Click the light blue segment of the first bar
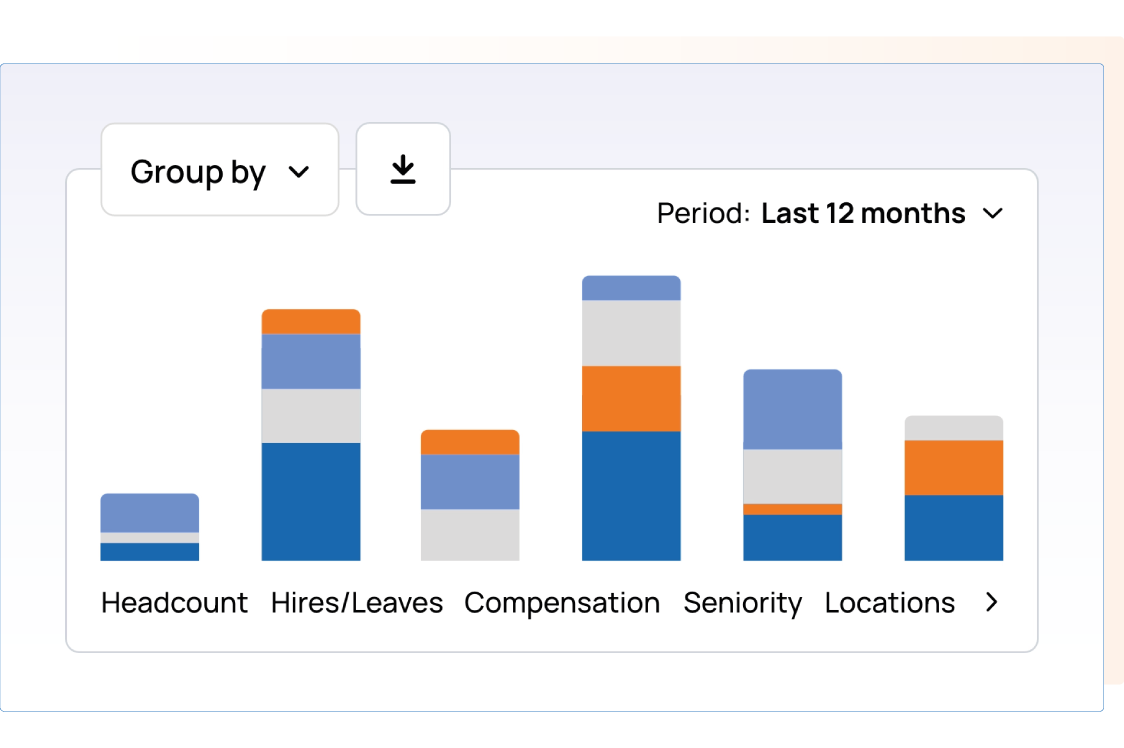Image resolution: width=1124 pixels, height=748 pixels. [x=150, y=512]
